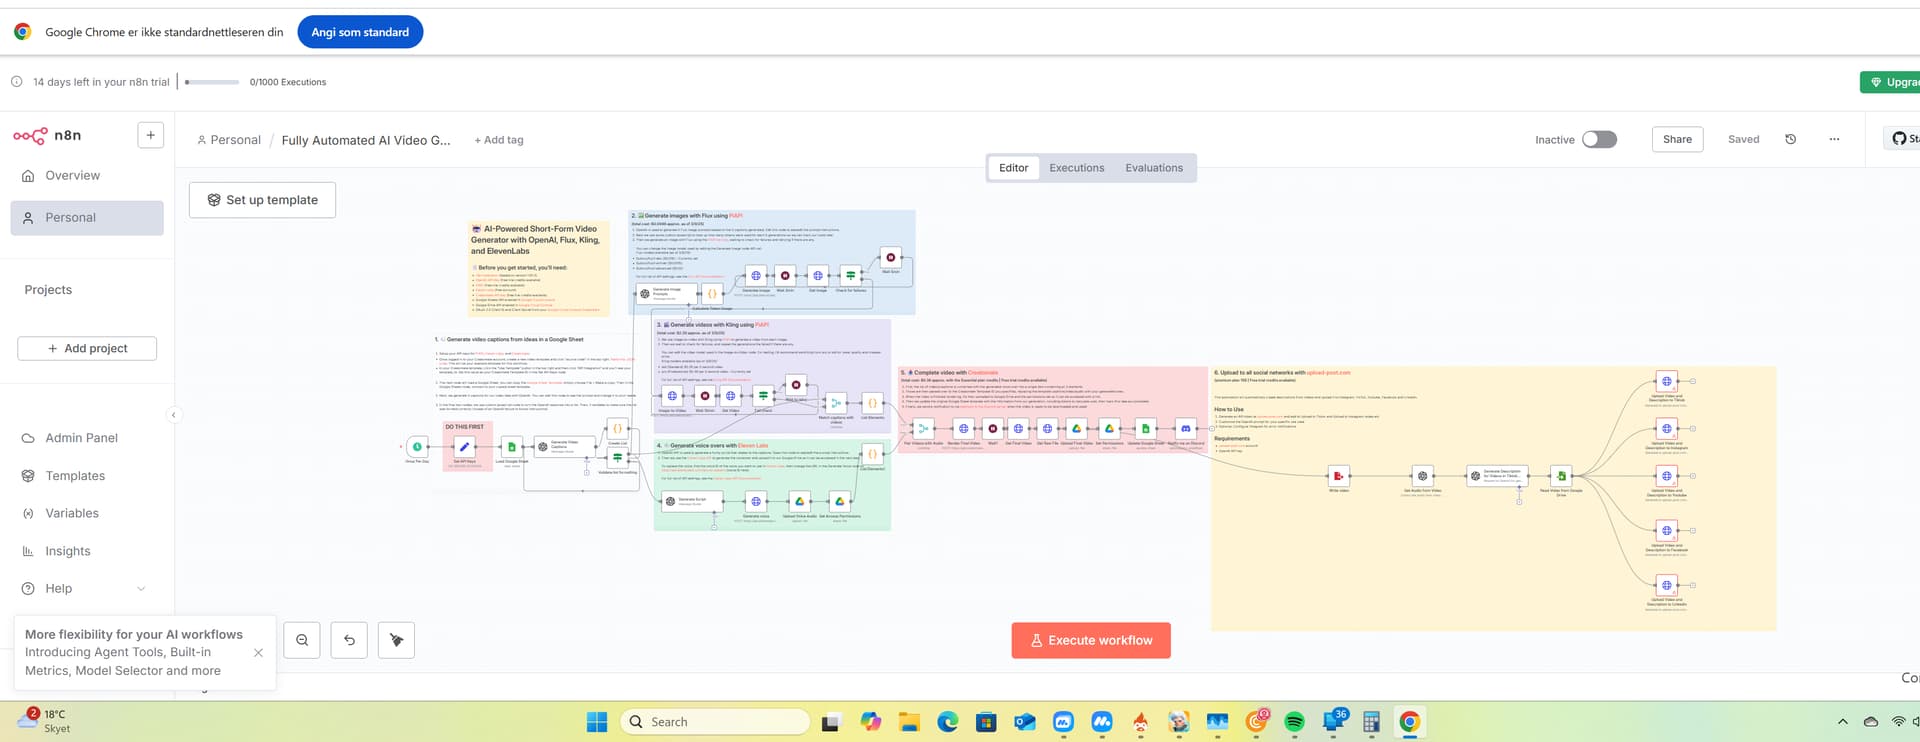The image size is (1920, 742).
Task: Select the Generate Image Prompts OpenAI node
Action: point(667,293)
